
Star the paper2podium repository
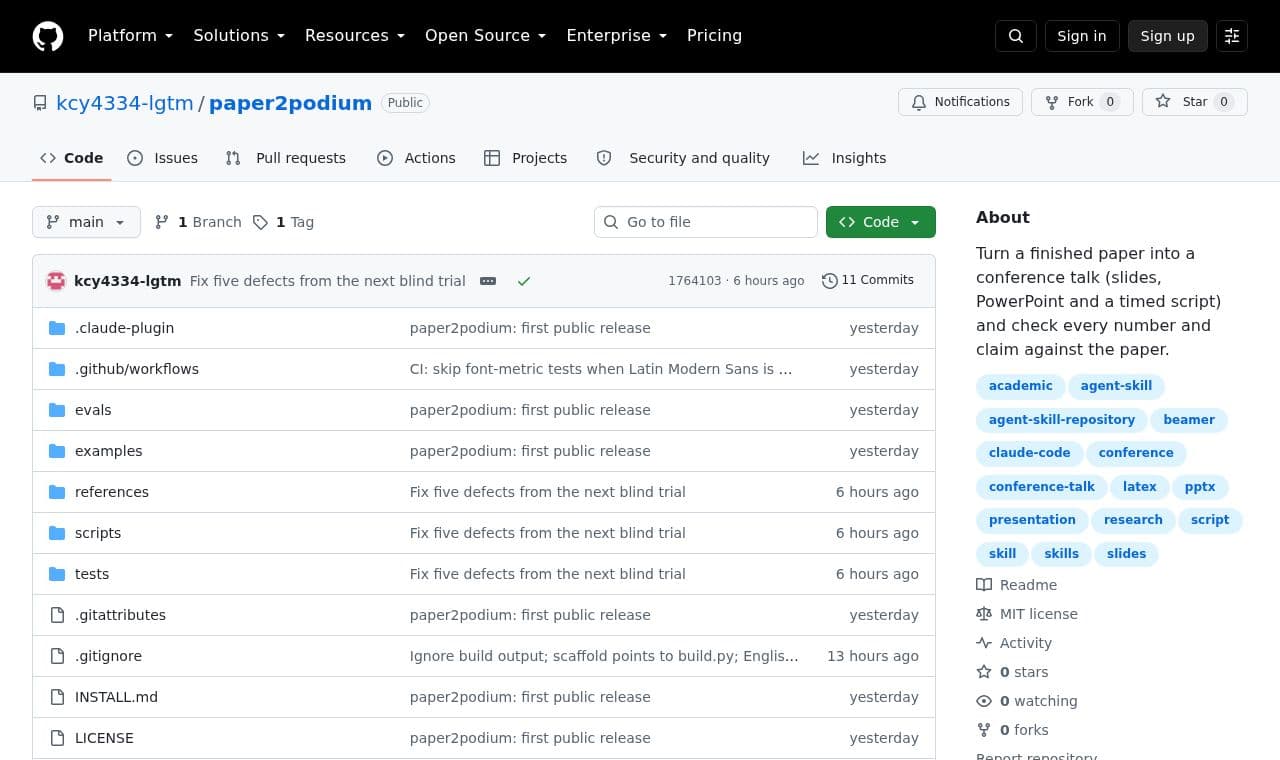click(x=1195, y=102)
